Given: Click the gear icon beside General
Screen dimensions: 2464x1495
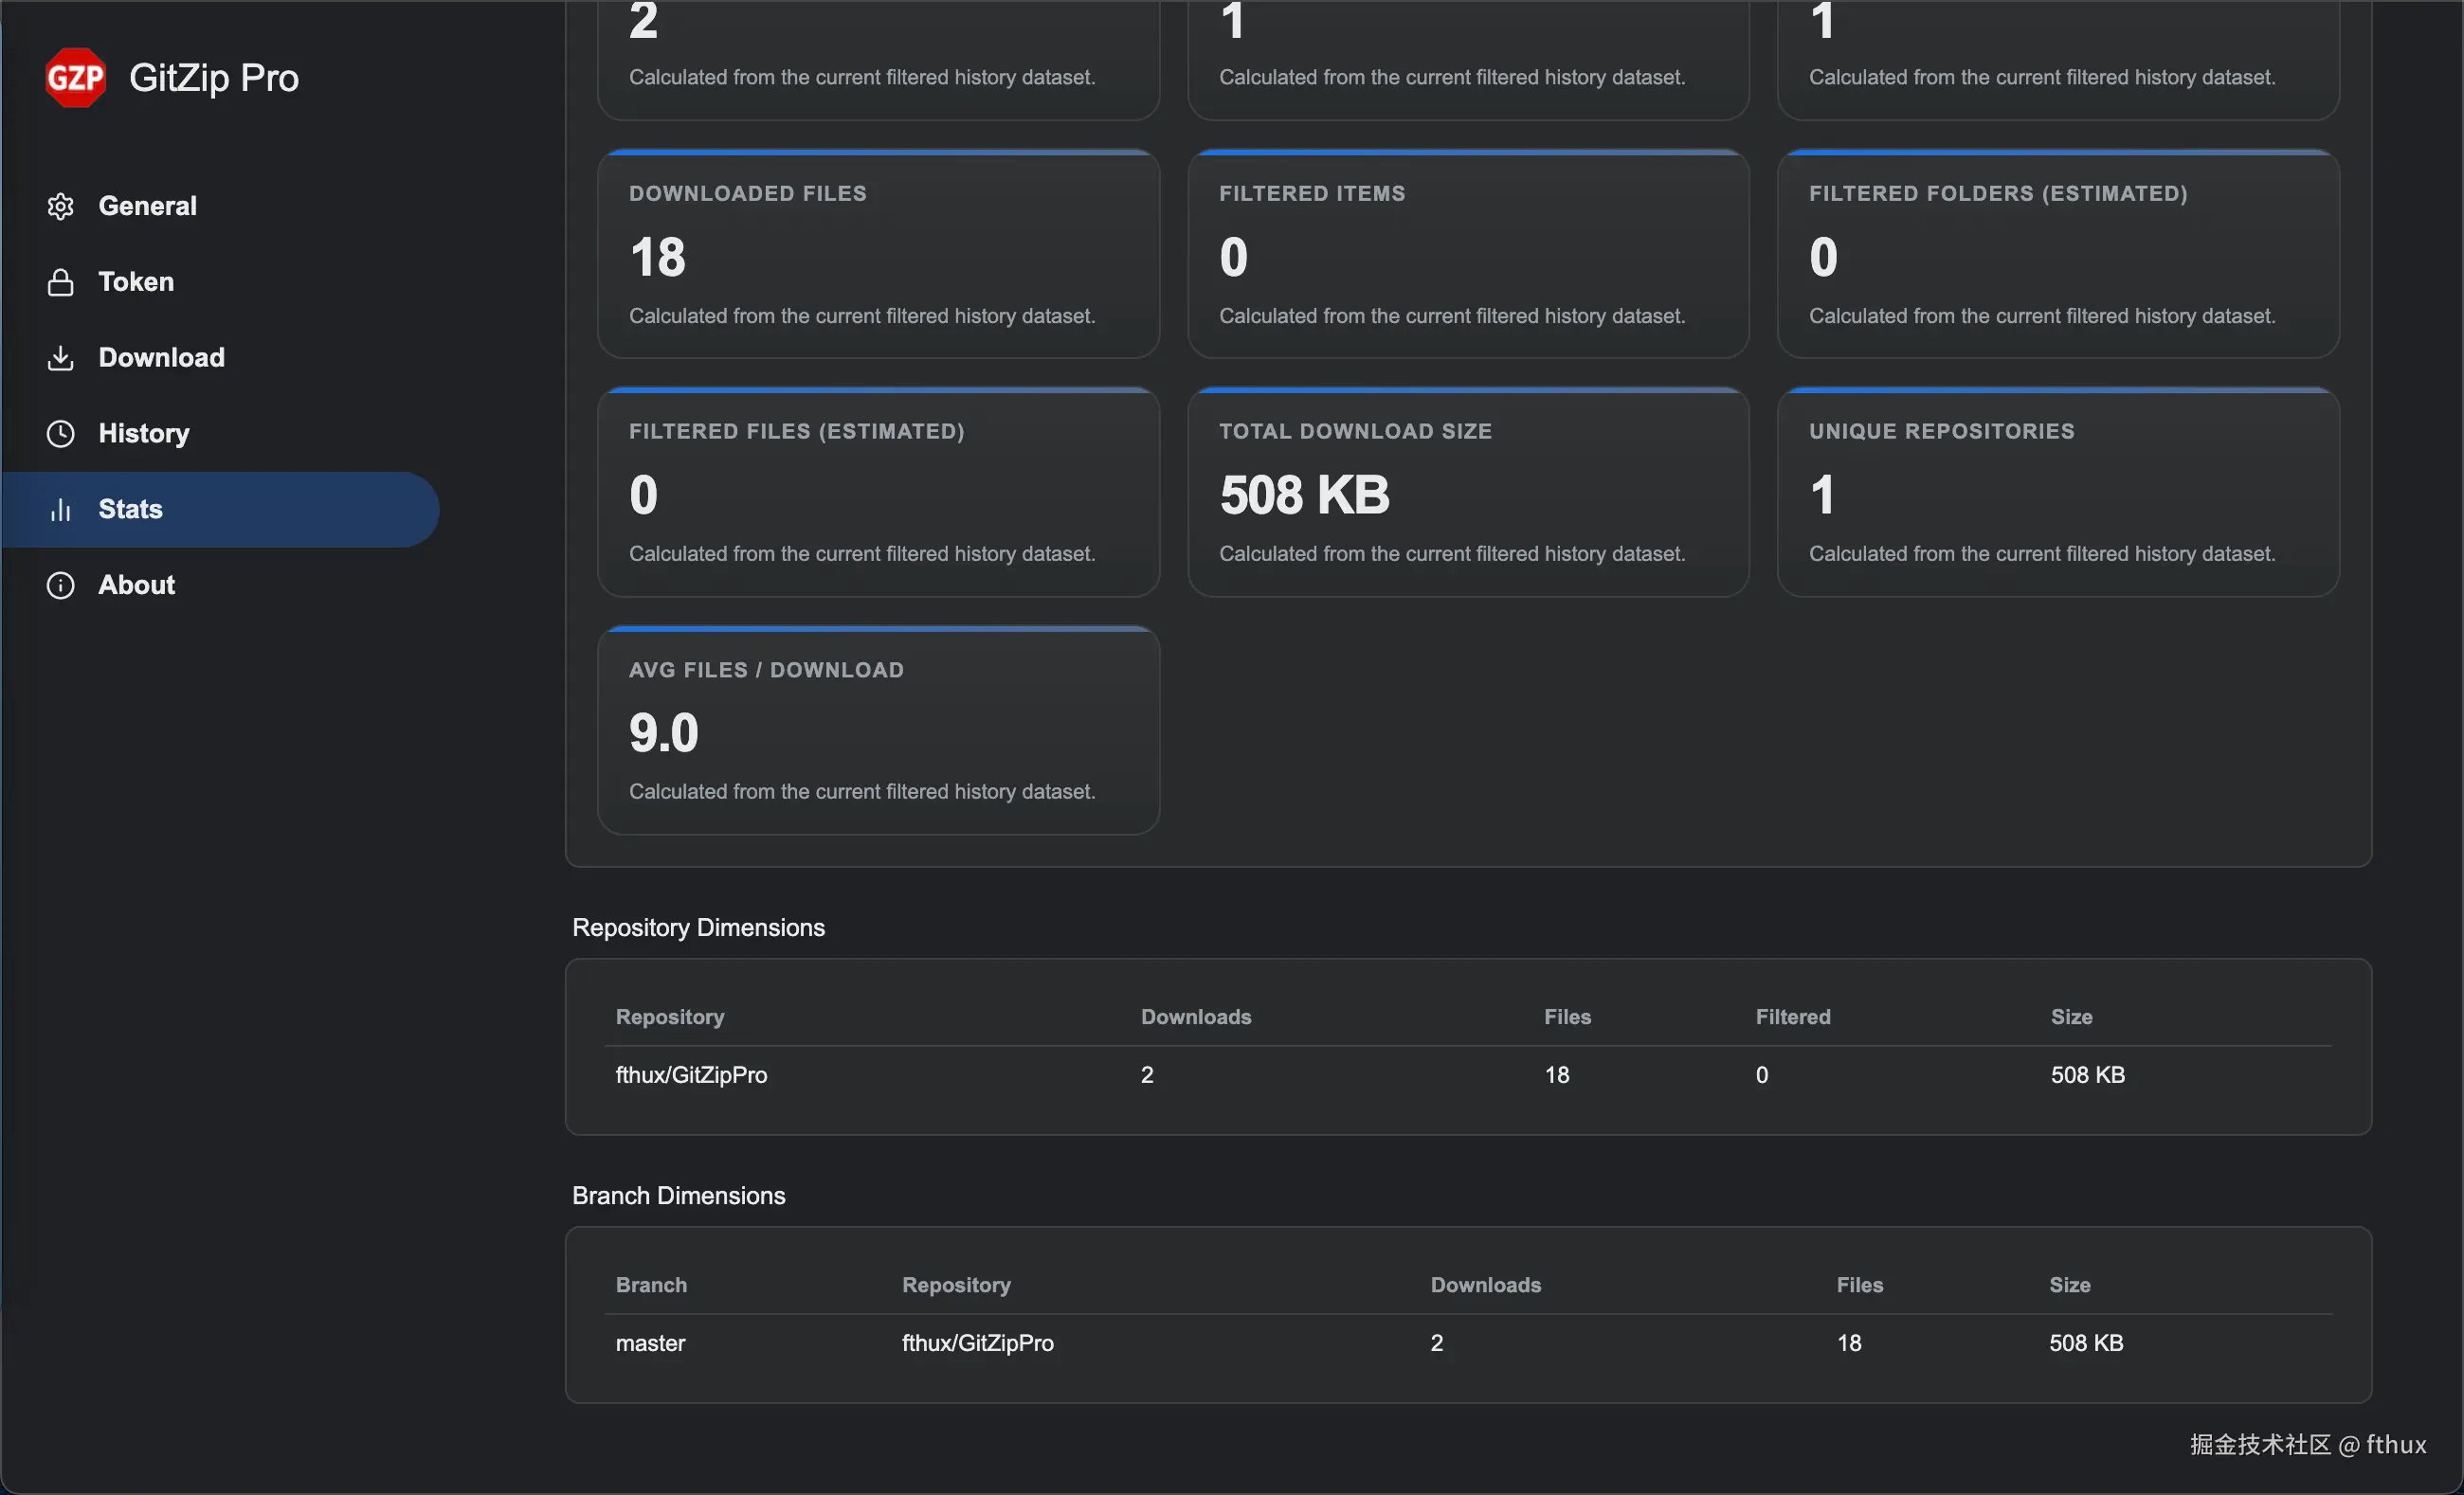Looking at the screenshot, I should pos(61,206).
